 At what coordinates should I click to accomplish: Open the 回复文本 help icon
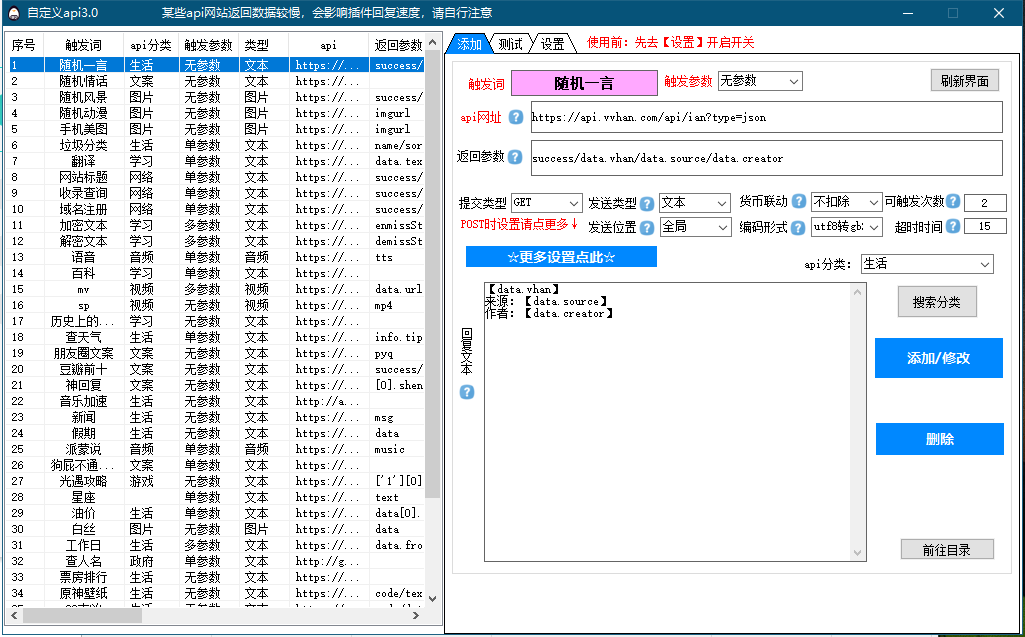click(x=466, y=392)
